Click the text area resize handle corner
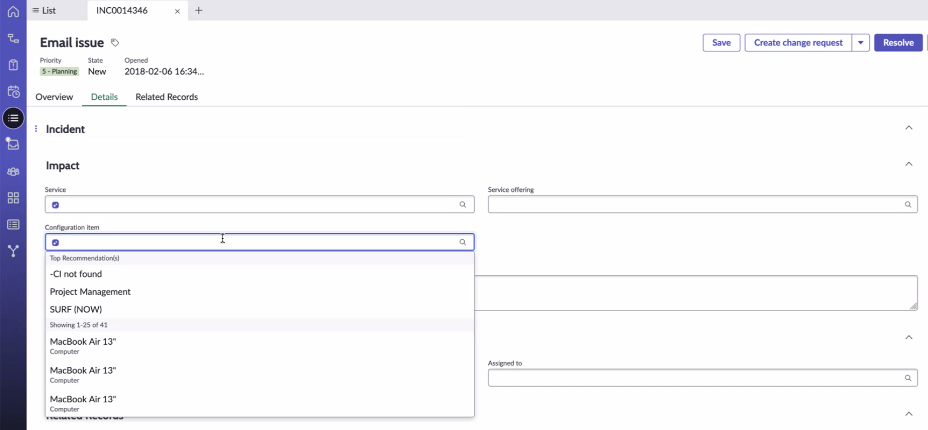Screen dimensions: 928x430 pos(914,306)
